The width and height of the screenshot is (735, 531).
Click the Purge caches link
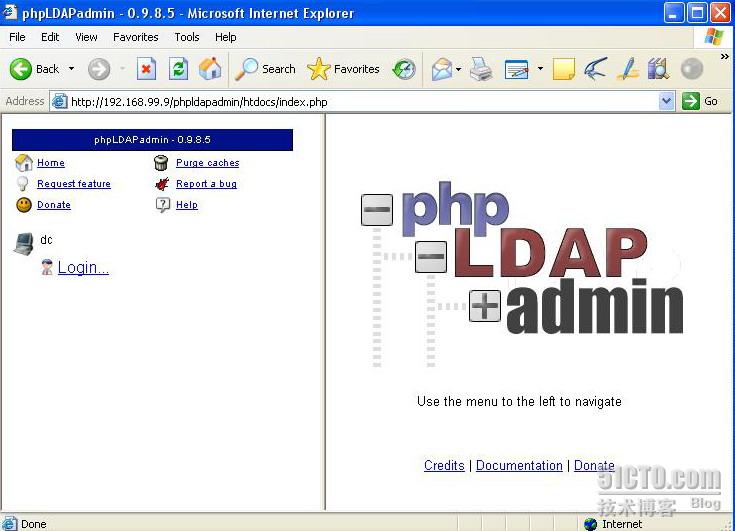(208, 163)
